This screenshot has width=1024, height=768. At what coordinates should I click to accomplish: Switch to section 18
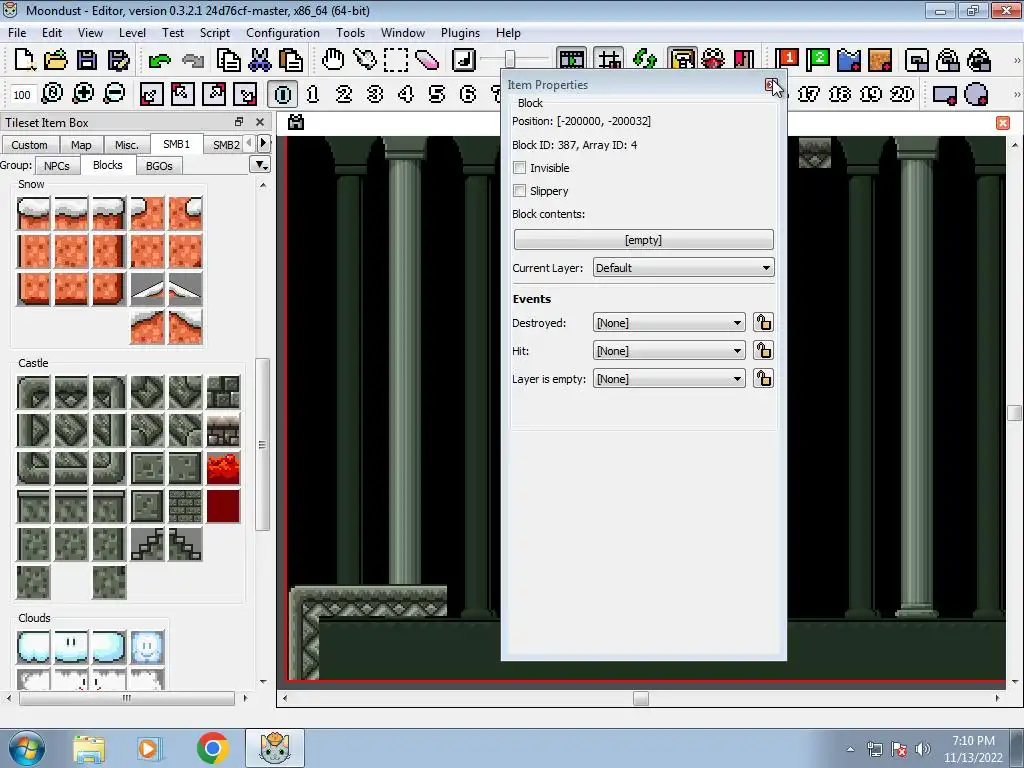840,94
